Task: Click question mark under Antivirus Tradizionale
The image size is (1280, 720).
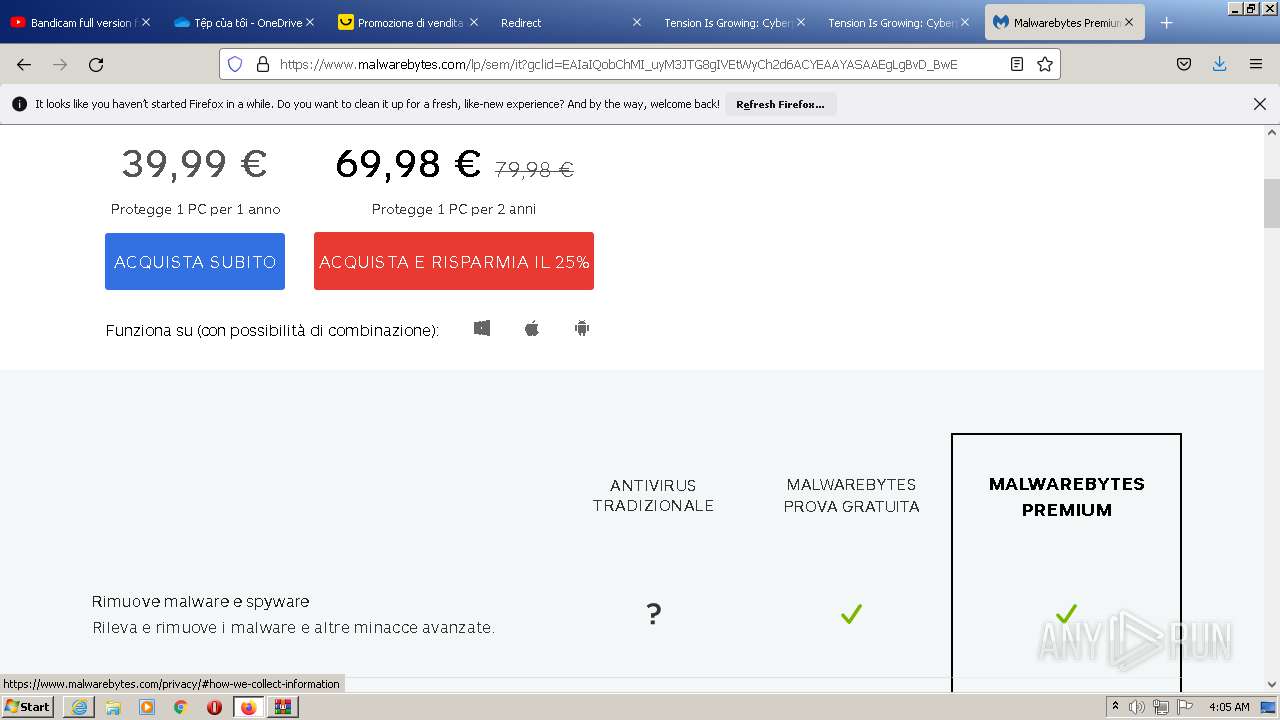Action: tap(653, 614)
